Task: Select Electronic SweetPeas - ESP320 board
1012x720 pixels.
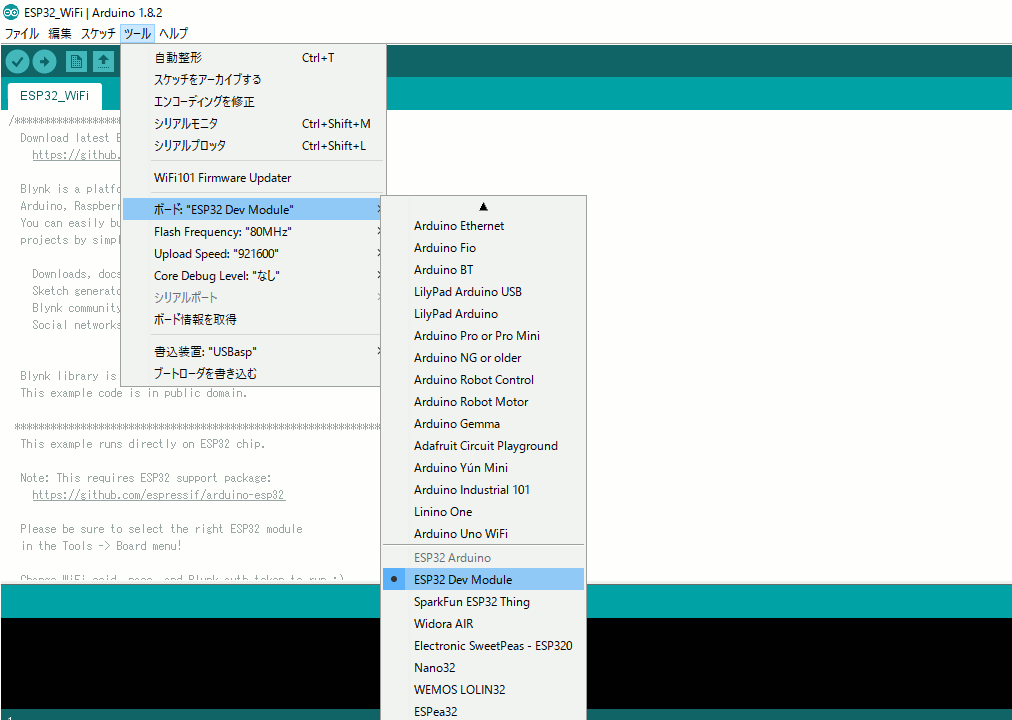Action: coord(483,646)
